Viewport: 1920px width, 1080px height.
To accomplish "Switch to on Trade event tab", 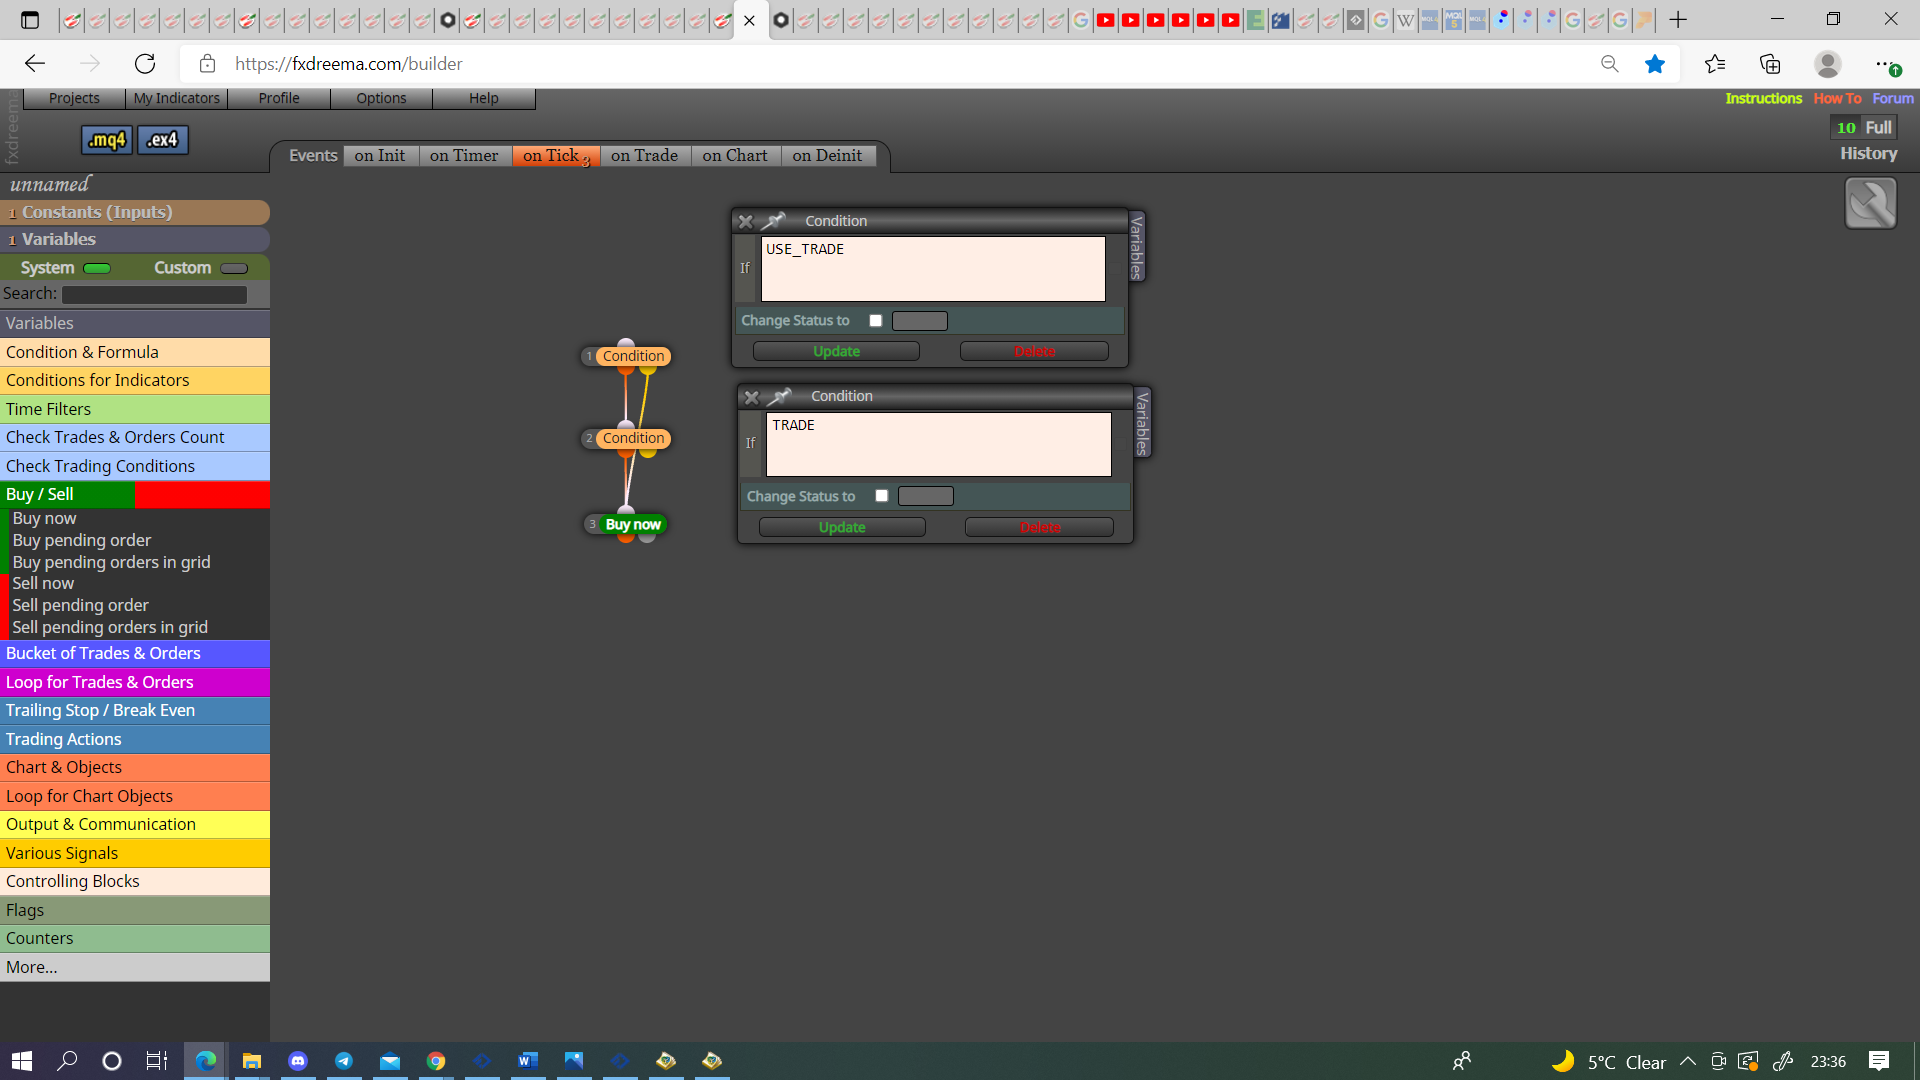I will click(644, 155).
